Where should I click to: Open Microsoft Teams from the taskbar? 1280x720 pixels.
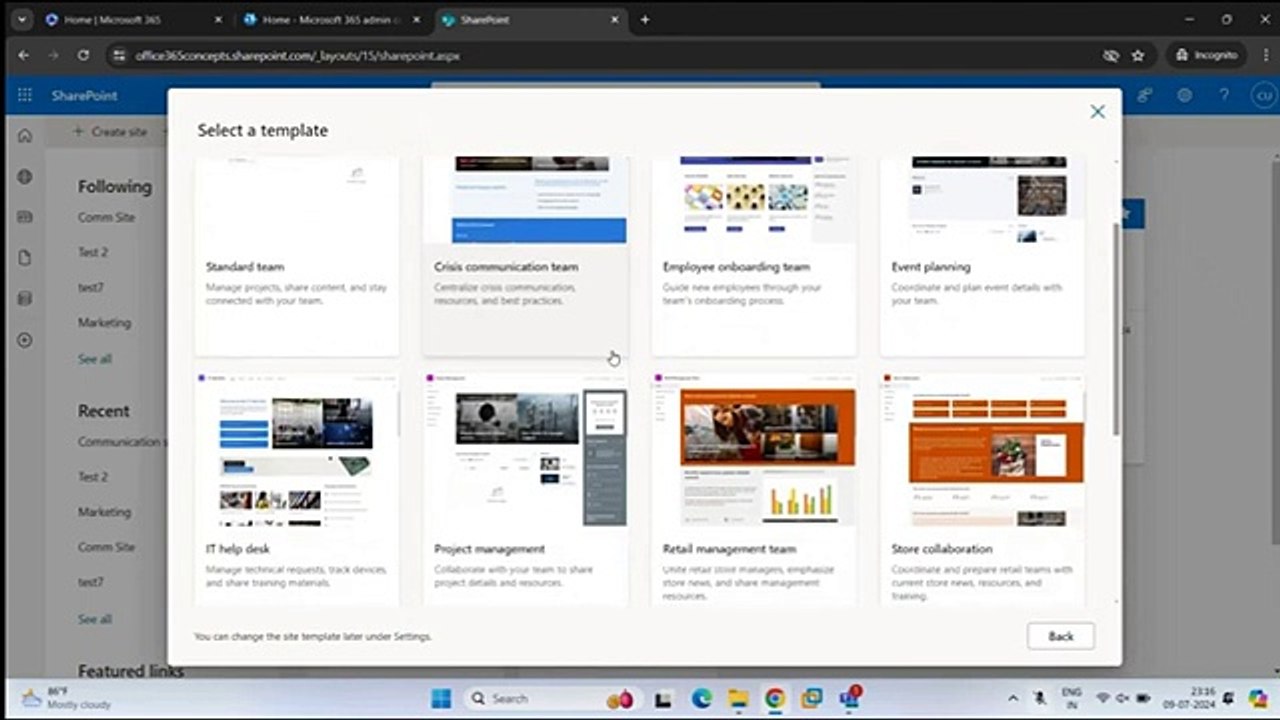coord(850,698)
